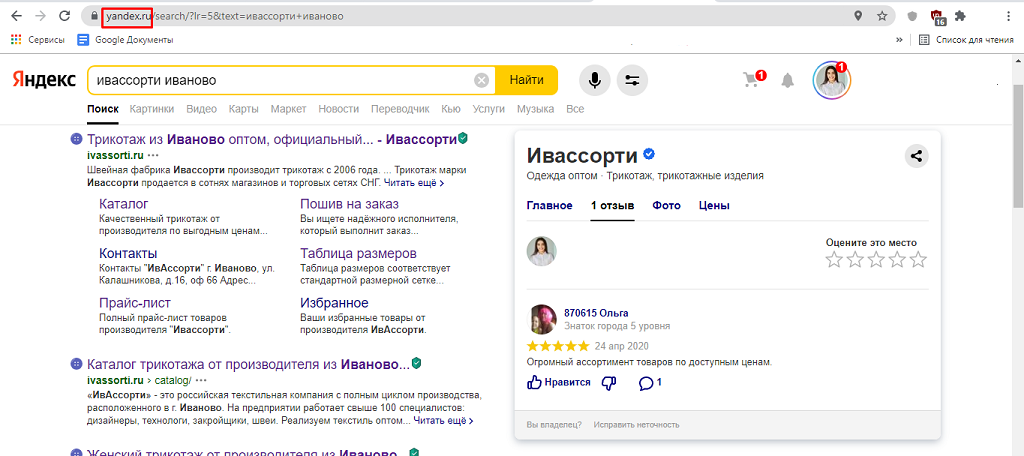Click the microphone voice search icon
Image resolution: width=1024 pixels, height=456 pixels.
click(594, 80)
